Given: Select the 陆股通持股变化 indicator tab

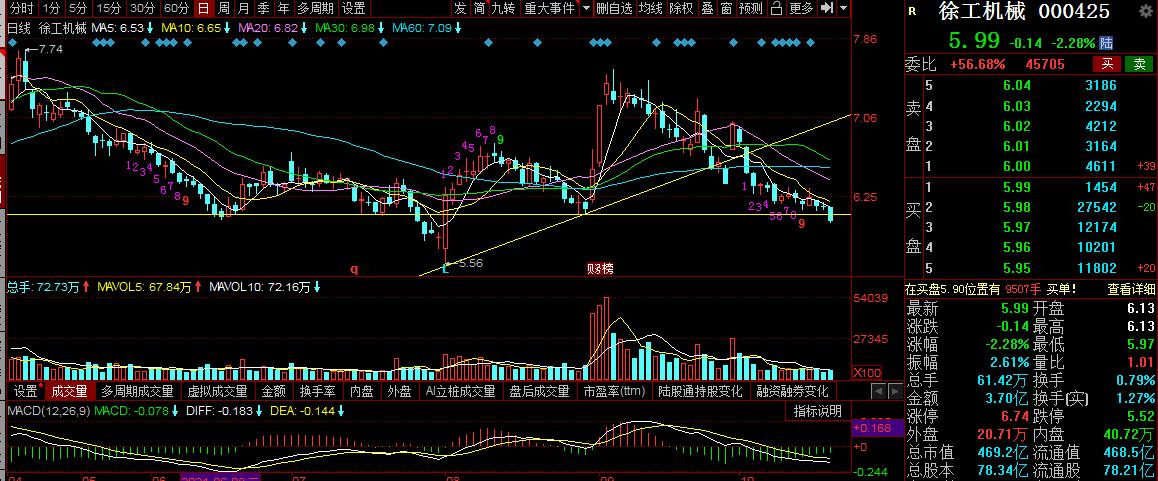Looking at the screenshot, I should pyautogui.click(x=700, y=391).
